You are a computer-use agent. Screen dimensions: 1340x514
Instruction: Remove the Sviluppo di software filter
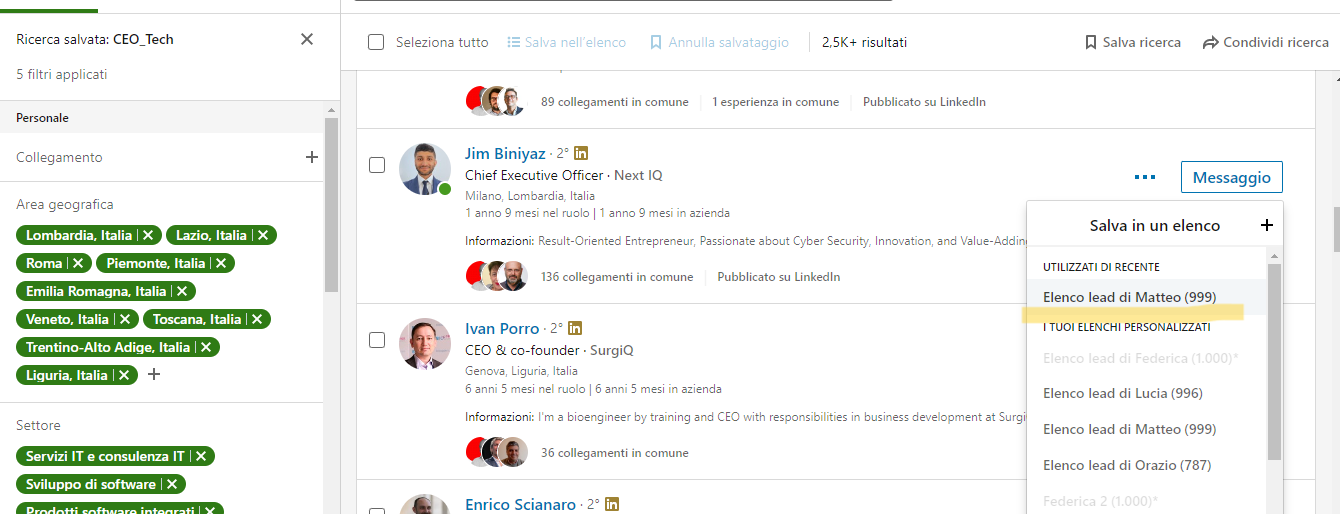click(172, 484)
